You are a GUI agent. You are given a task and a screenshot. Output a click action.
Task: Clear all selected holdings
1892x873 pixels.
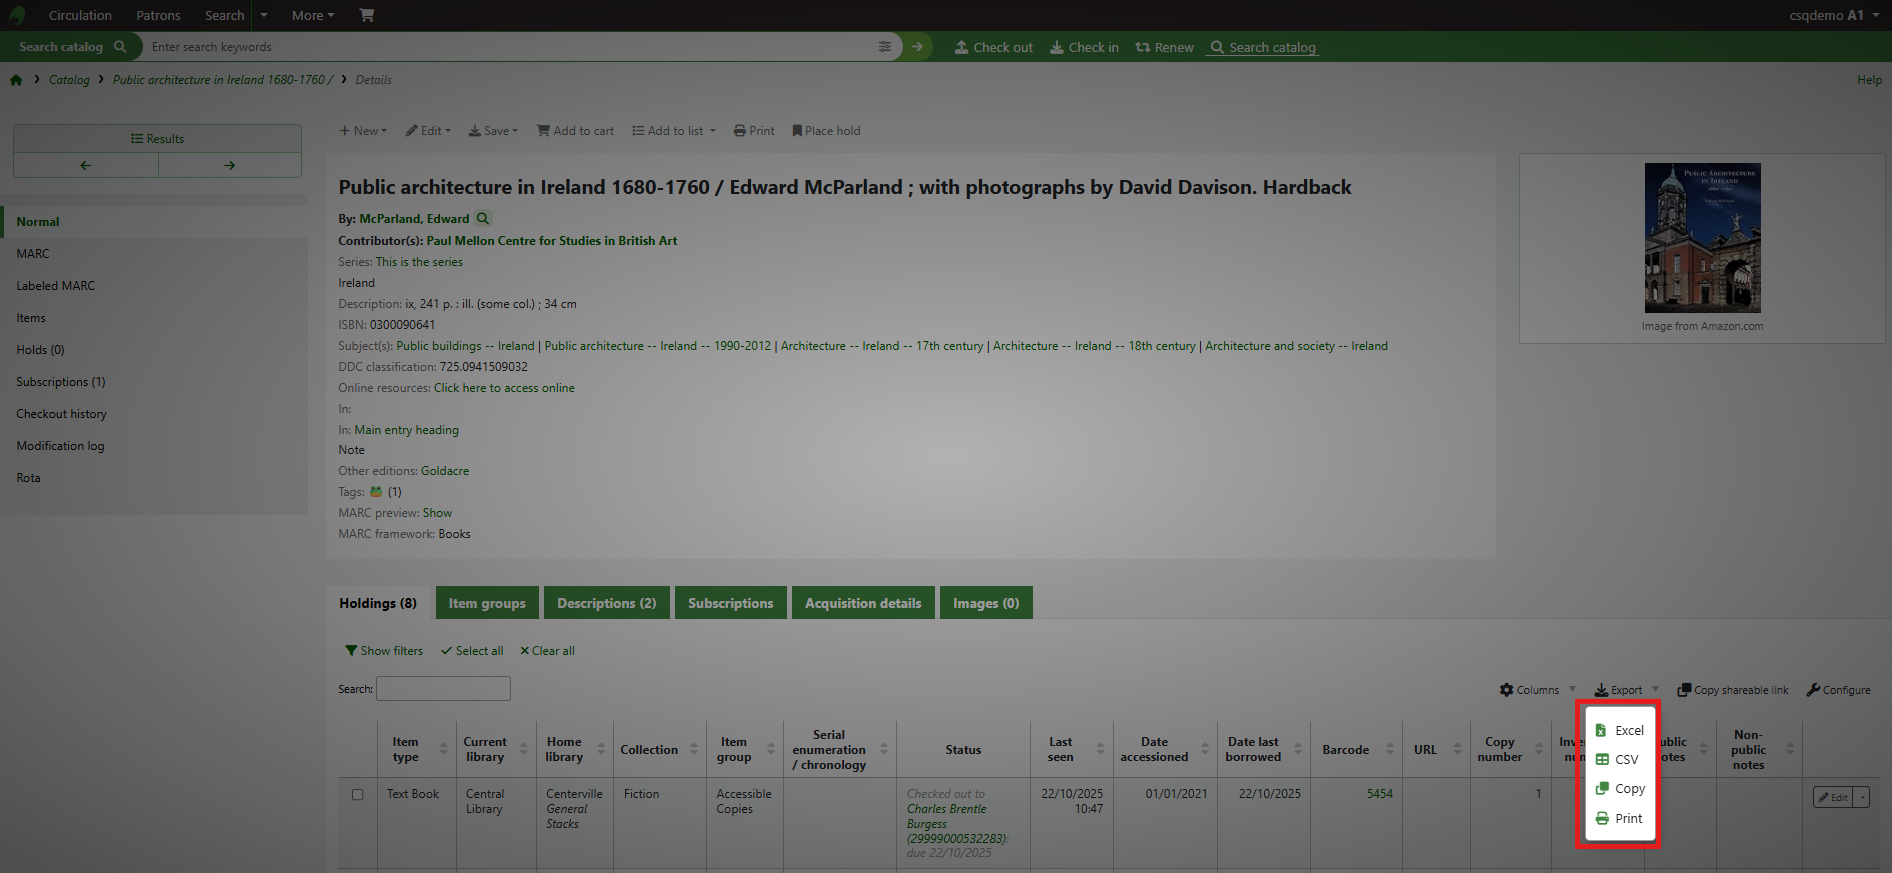tap(547, 651)
